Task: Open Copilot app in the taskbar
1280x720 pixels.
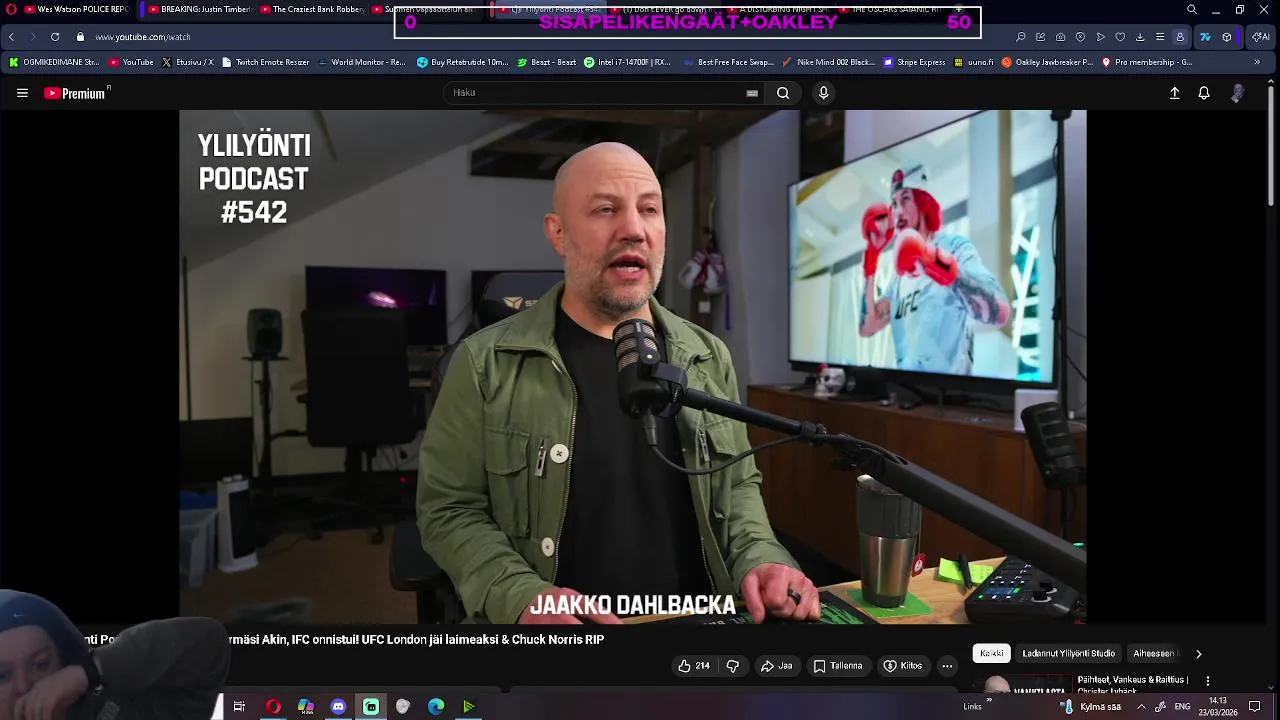Action: click(x=306, y=707)
